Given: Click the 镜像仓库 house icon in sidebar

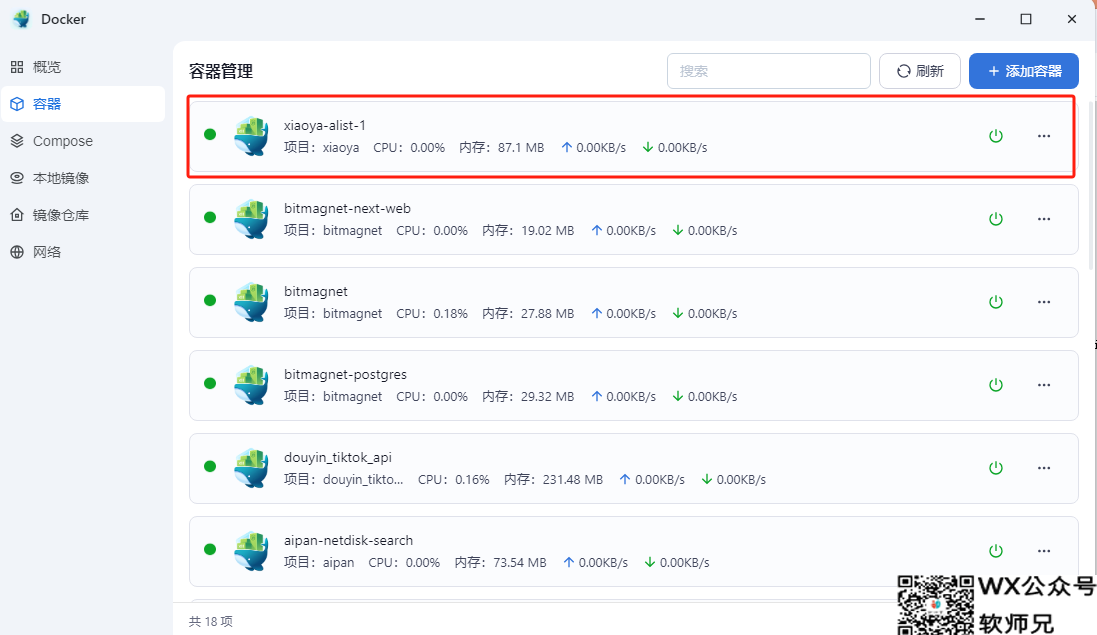Looking at the screenshot, I should click(17, 215).
